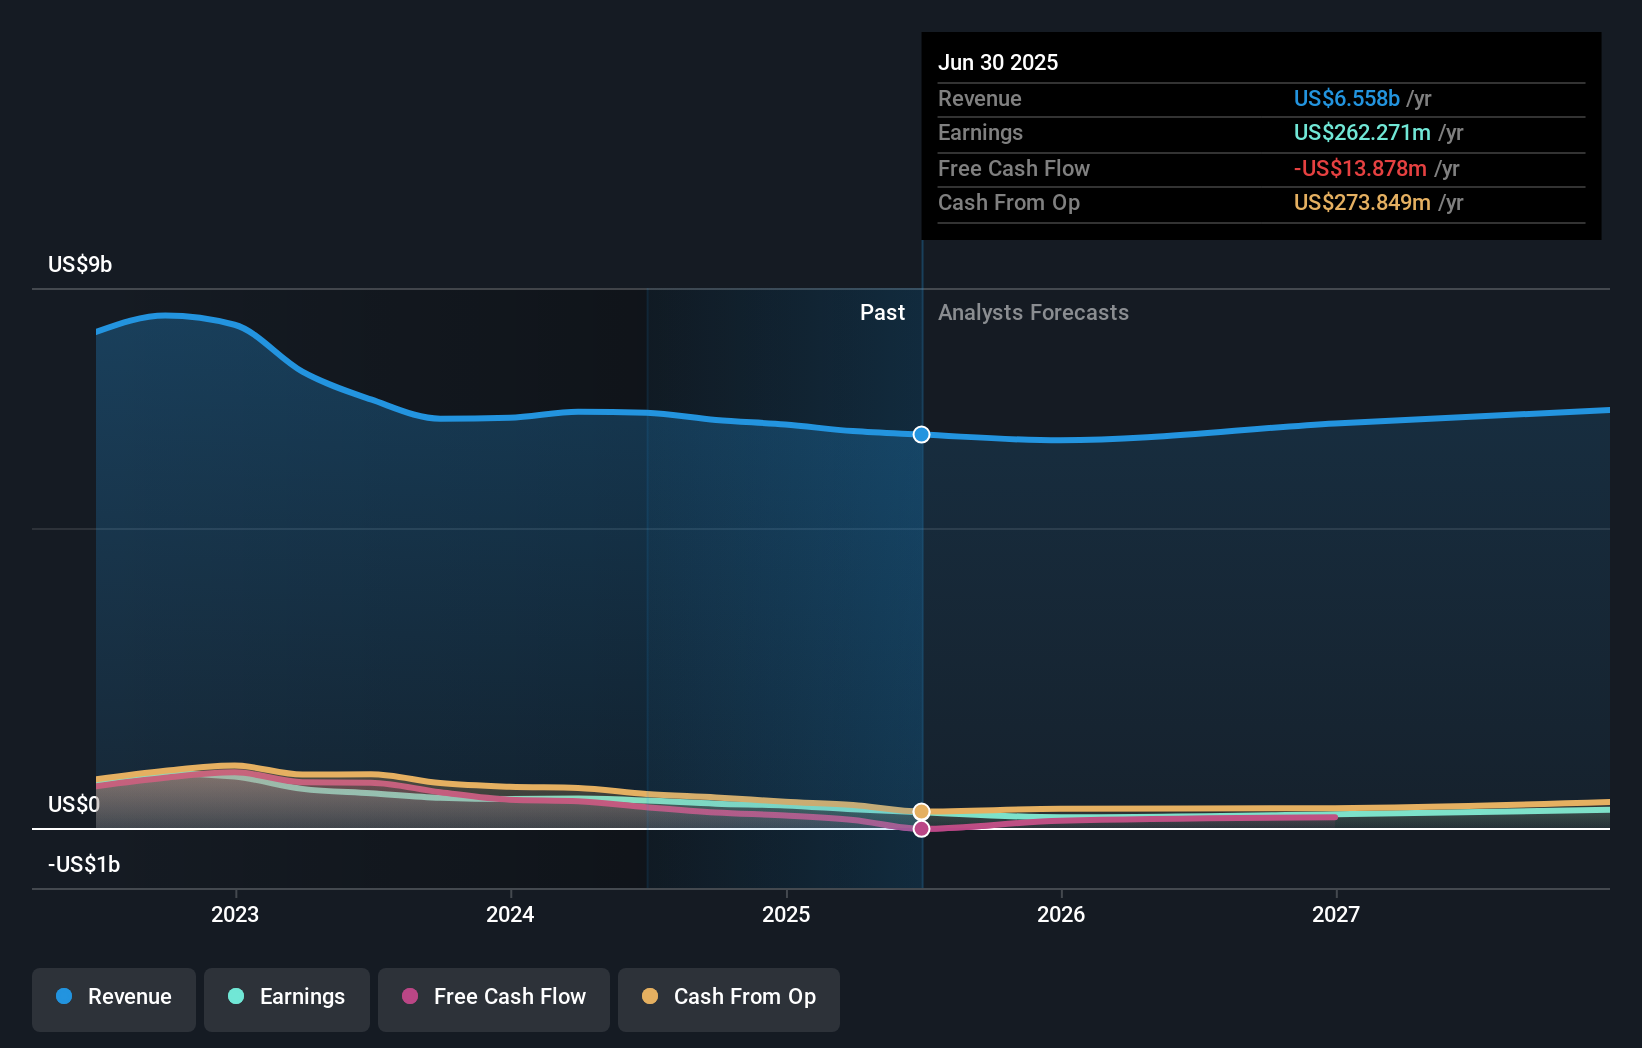Click the 2023 x-axis label

(x=235, y=914)
